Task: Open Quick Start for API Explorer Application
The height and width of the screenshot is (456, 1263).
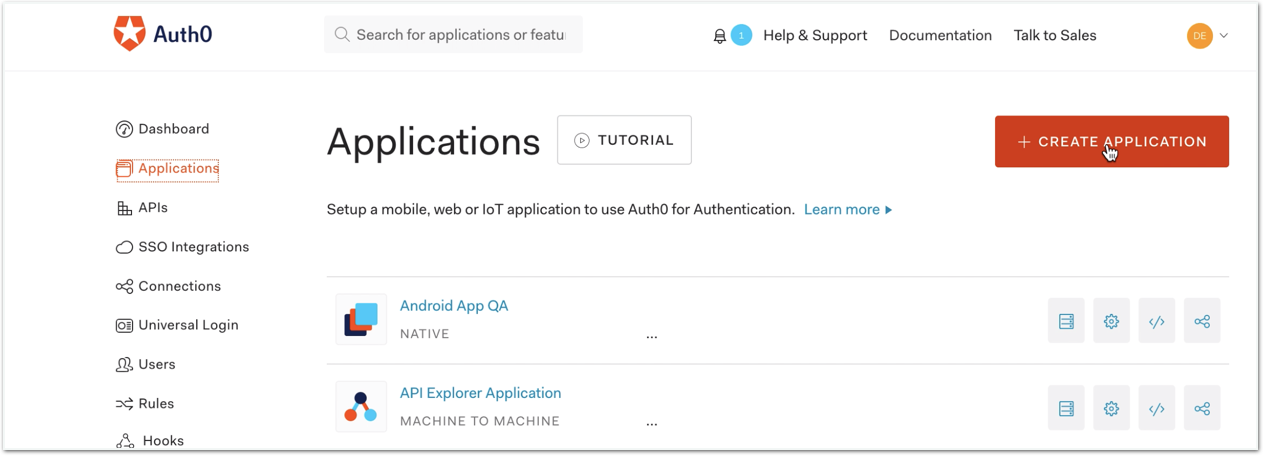Action: pos(1066,408)
